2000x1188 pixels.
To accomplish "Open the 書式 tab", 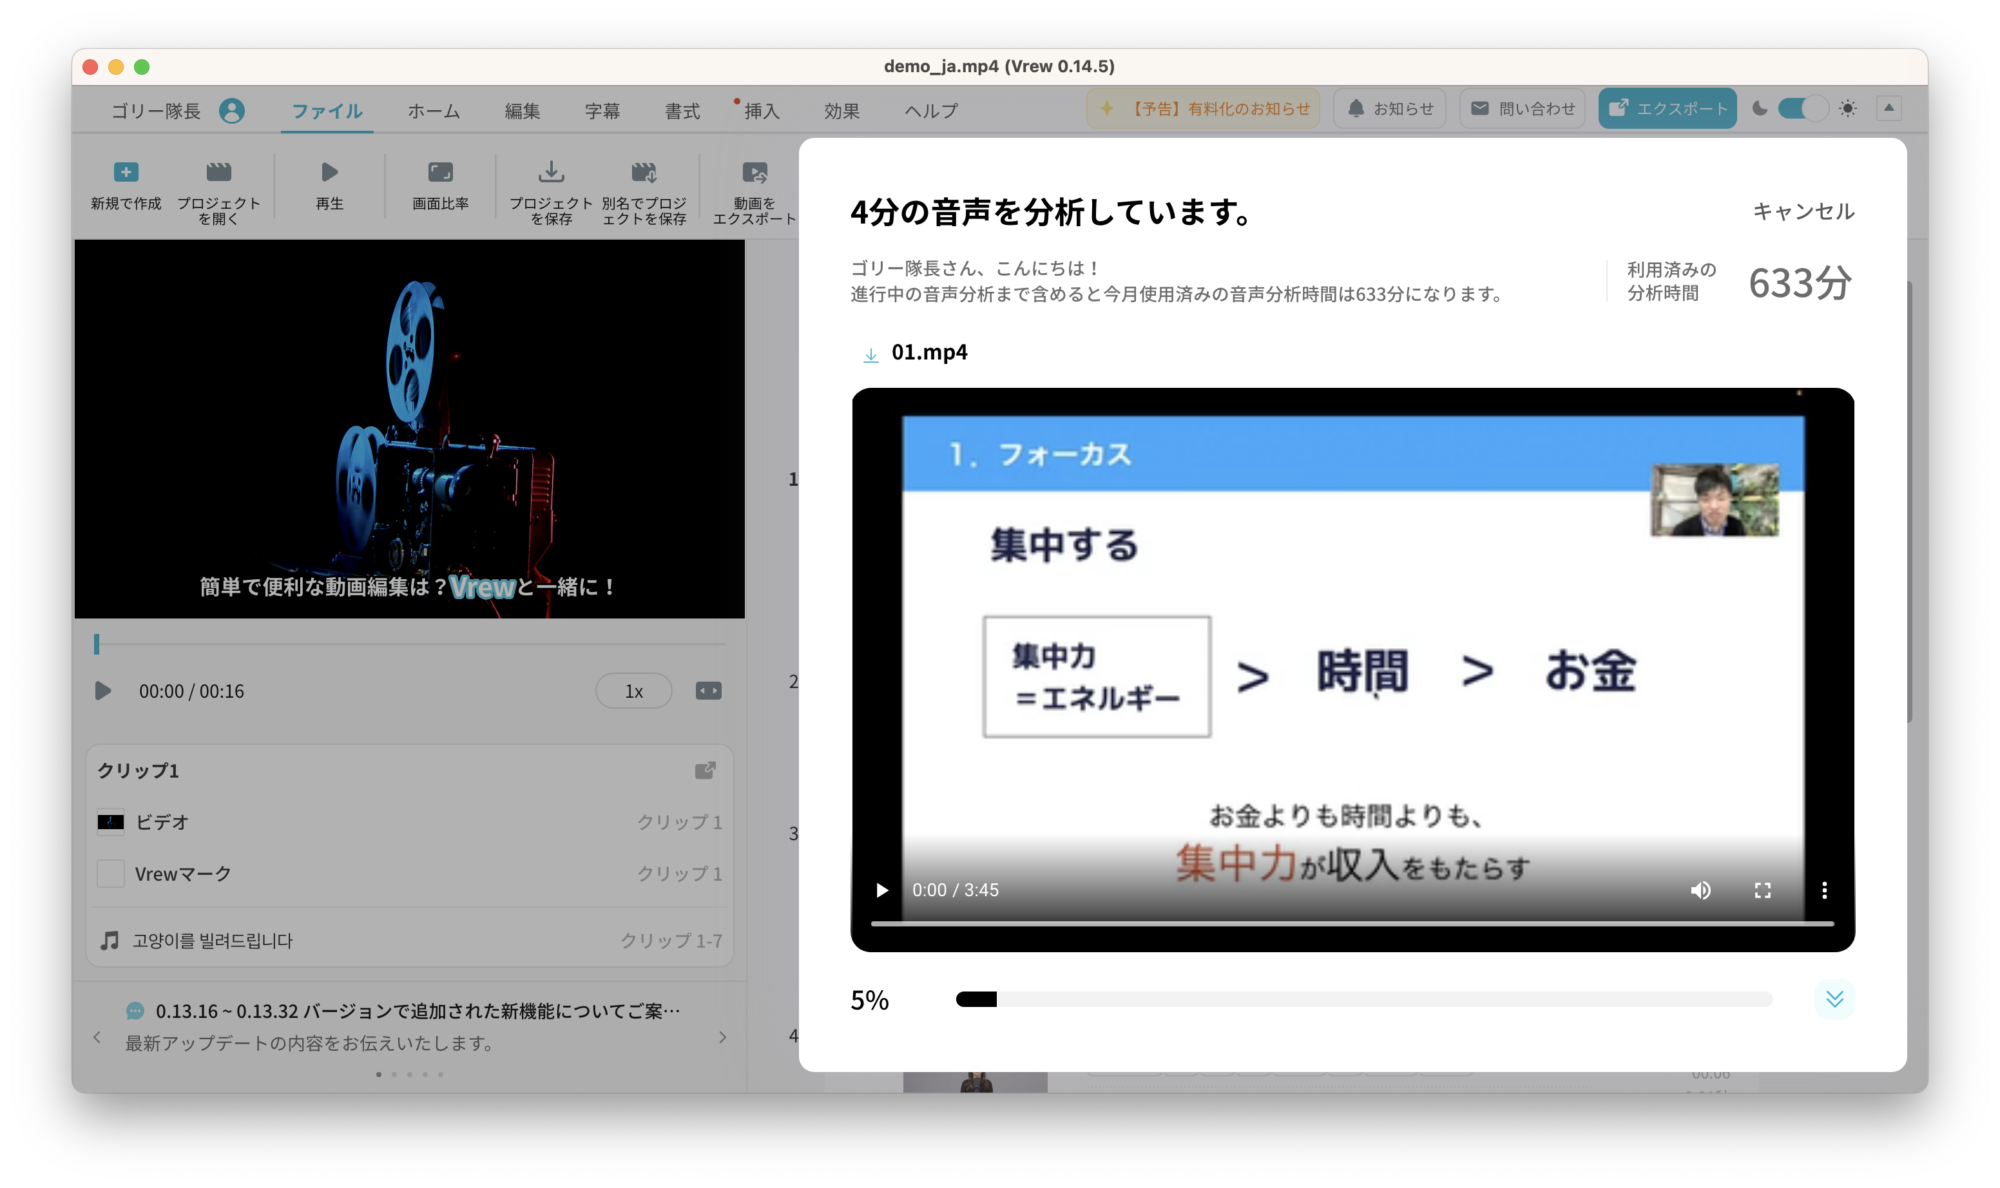I will [x=682, y=111].
